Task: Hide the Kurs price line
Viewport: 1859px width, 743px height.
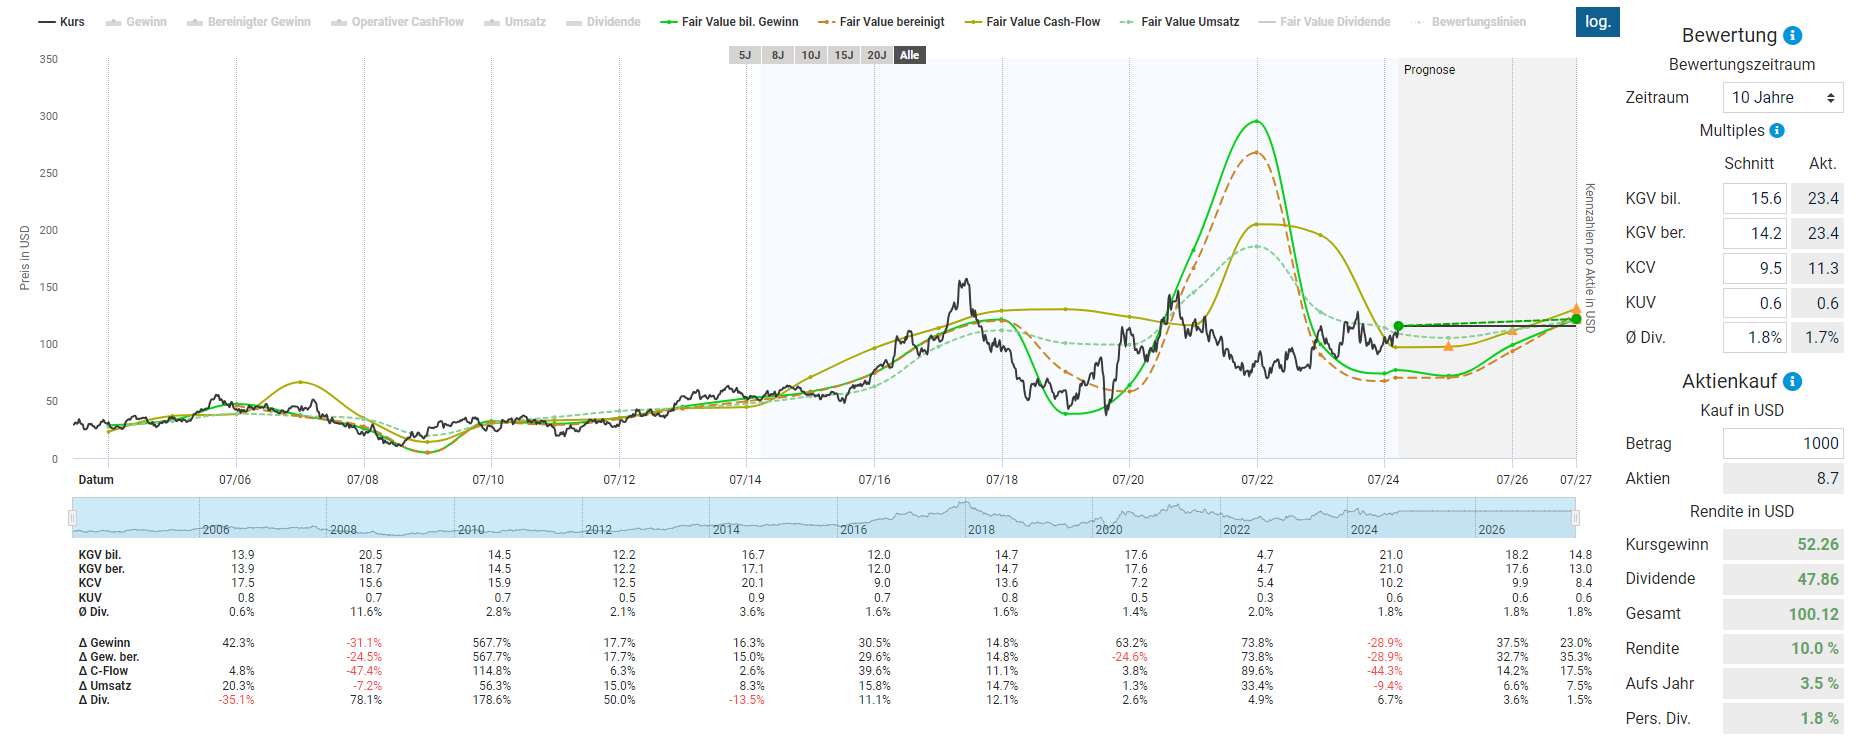Action: pyautogui.click(x=61, y=22)
